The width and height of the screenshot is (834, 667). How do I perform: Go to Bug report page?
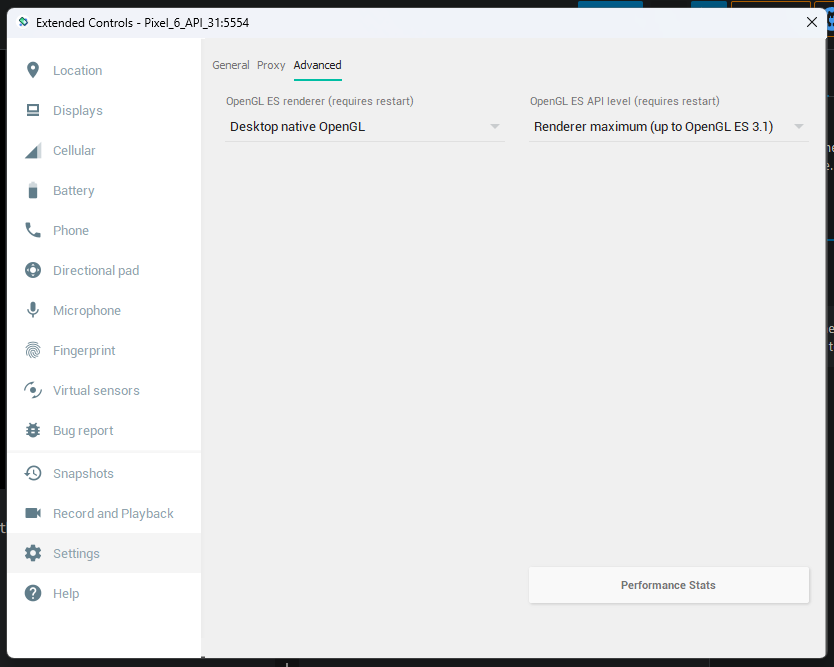83,431
